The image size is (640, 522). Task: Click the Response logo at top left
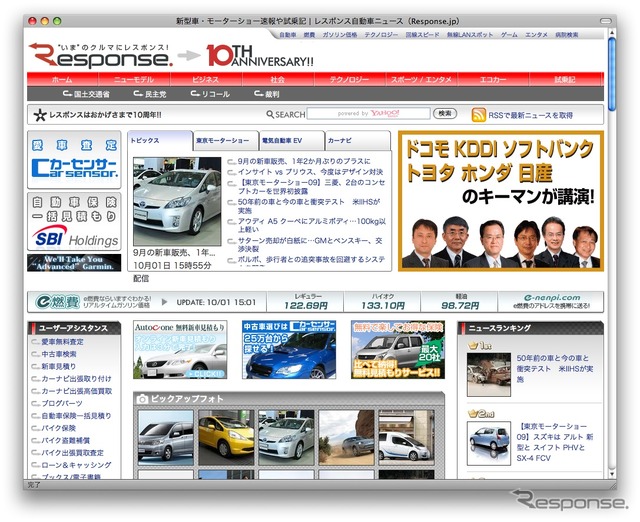pos(100,56)
